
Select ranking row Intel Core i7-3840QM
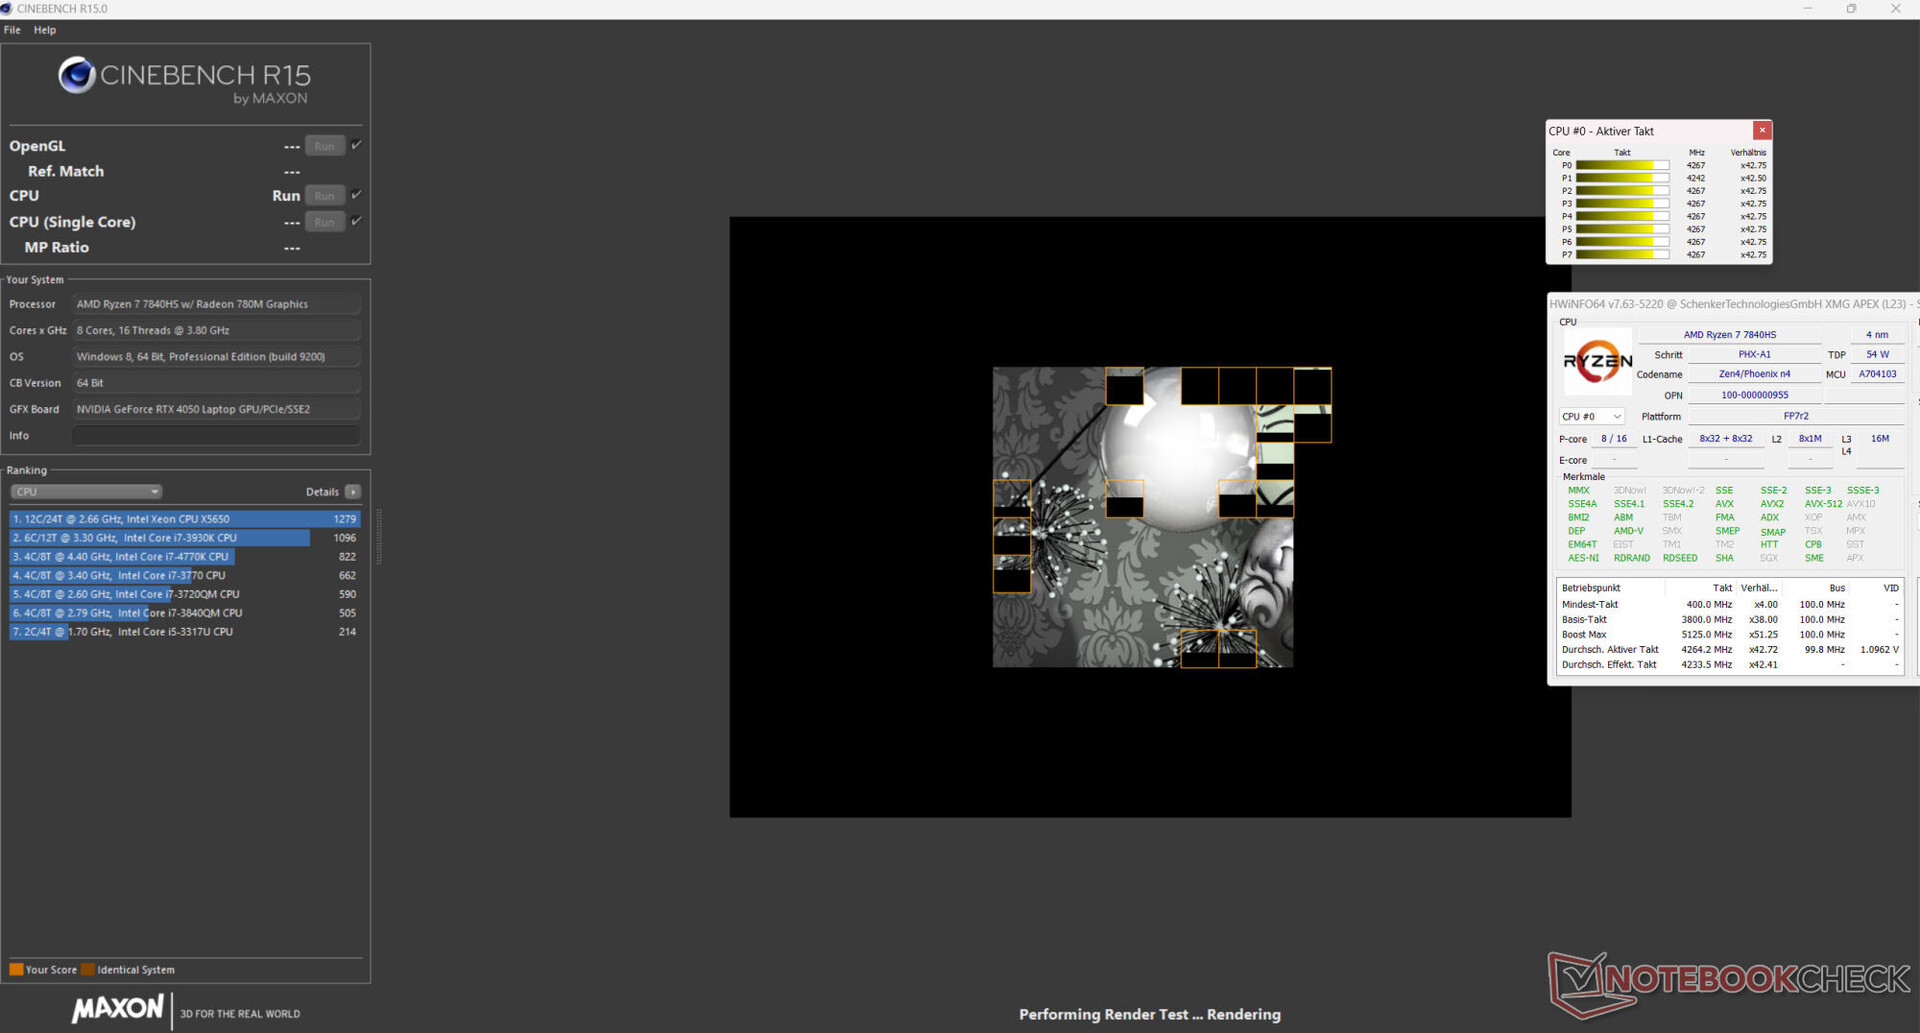tap(185, 613)
